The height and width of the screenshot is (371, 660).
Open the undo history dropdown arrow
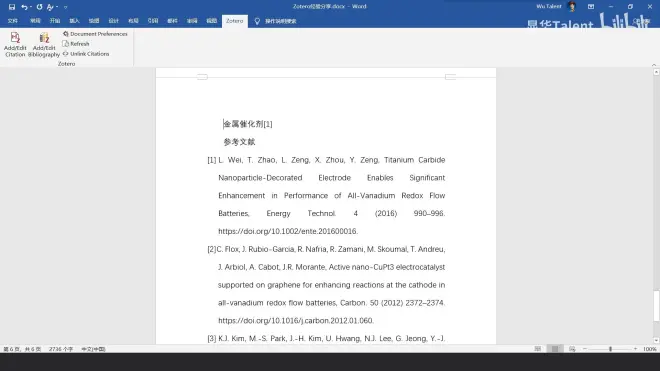point(31,7)
